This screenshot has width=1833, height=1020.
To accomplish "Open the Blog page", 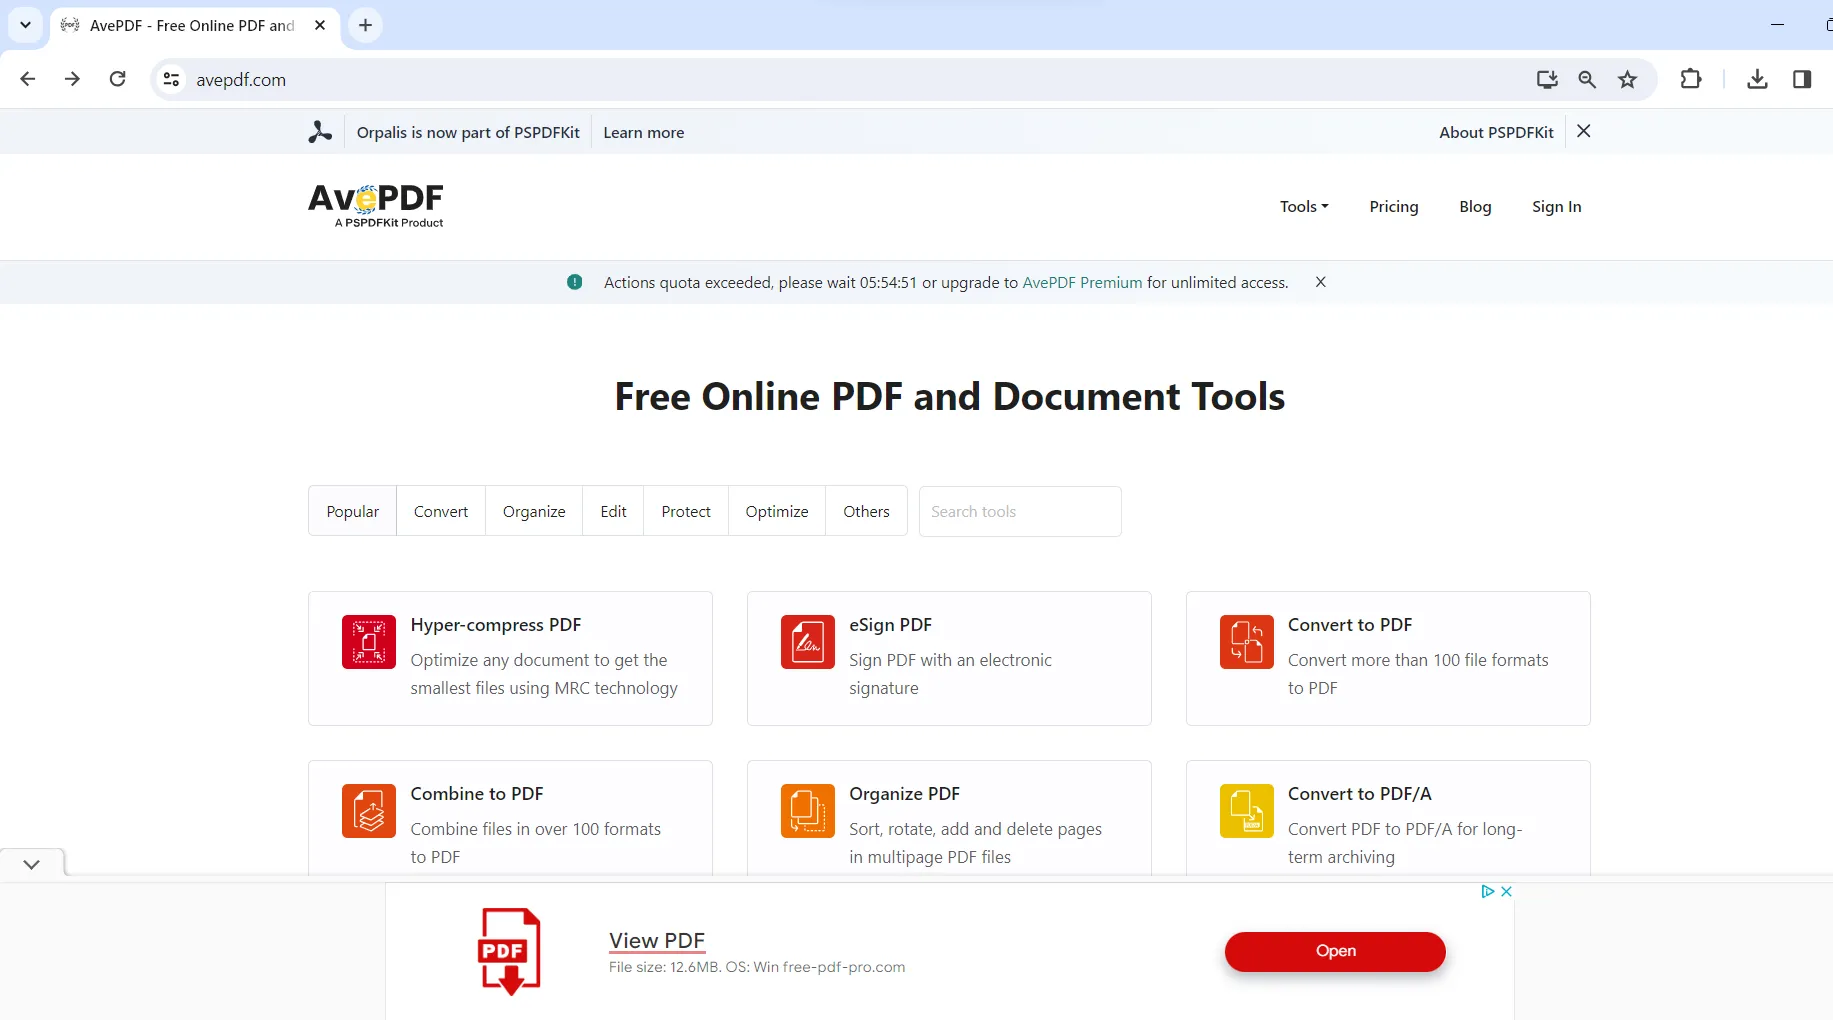I will point(1475,207).
